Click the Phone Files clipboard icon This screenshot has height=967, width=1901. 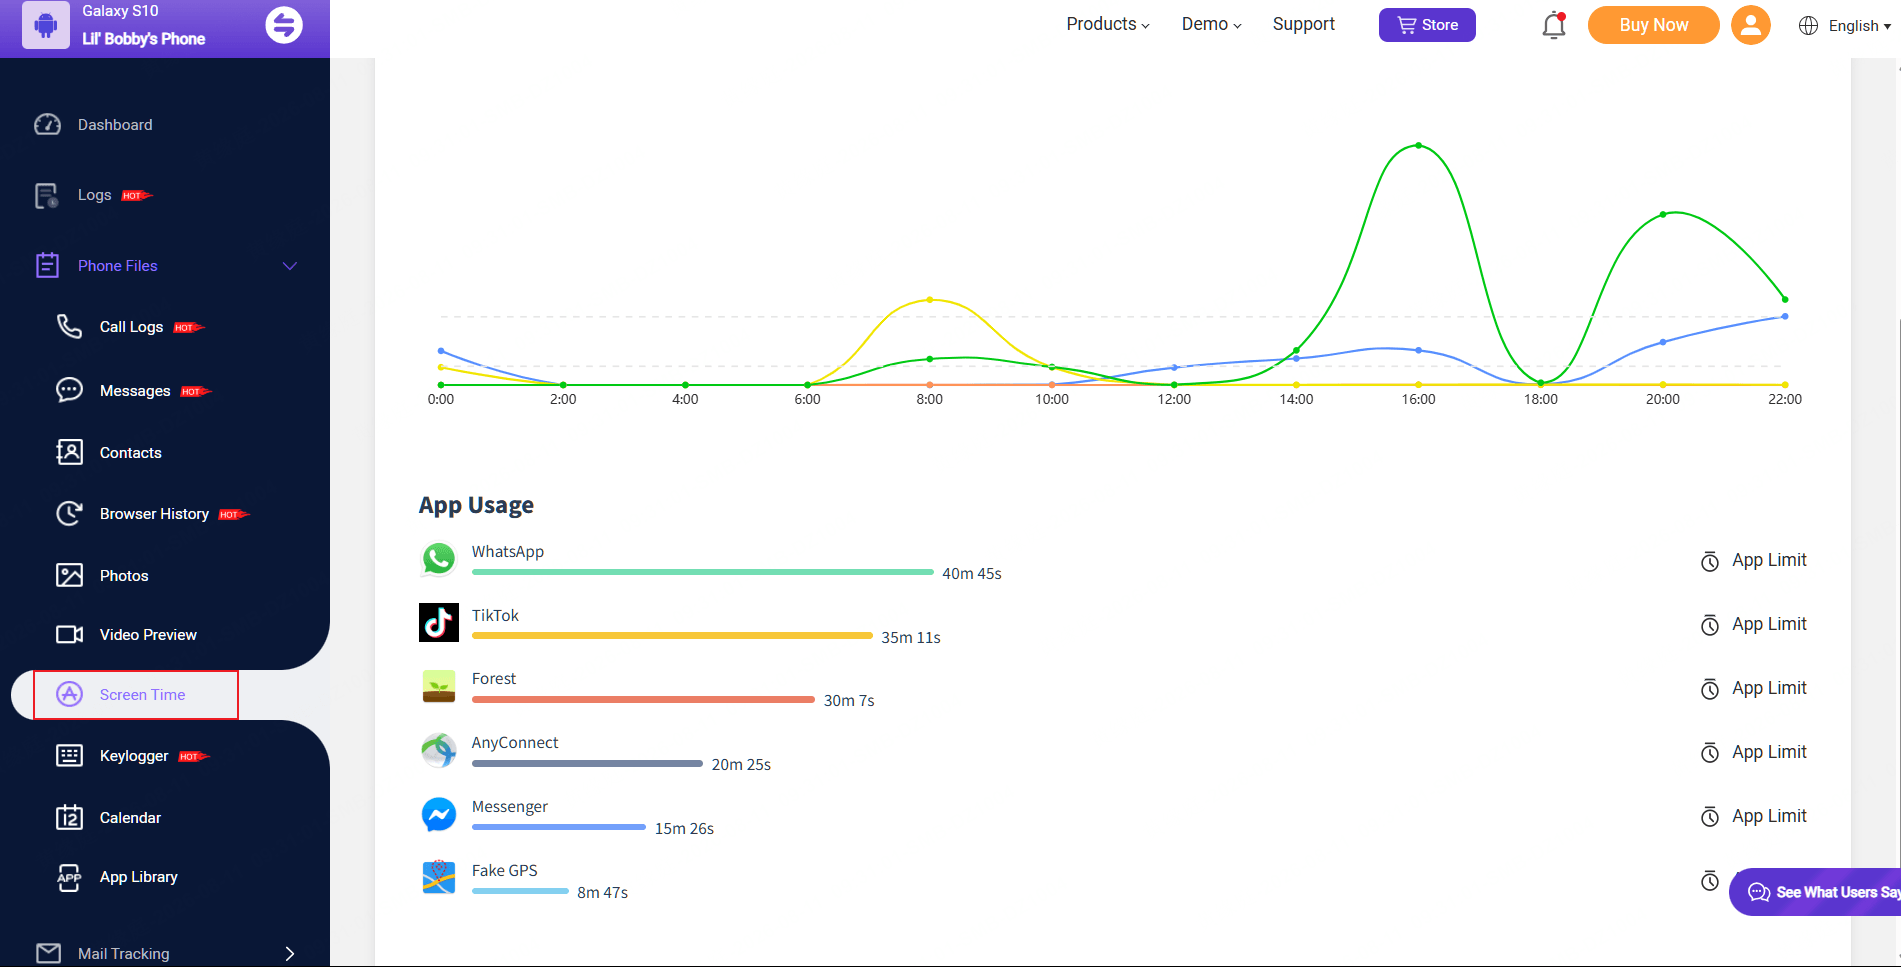(47, 265)
